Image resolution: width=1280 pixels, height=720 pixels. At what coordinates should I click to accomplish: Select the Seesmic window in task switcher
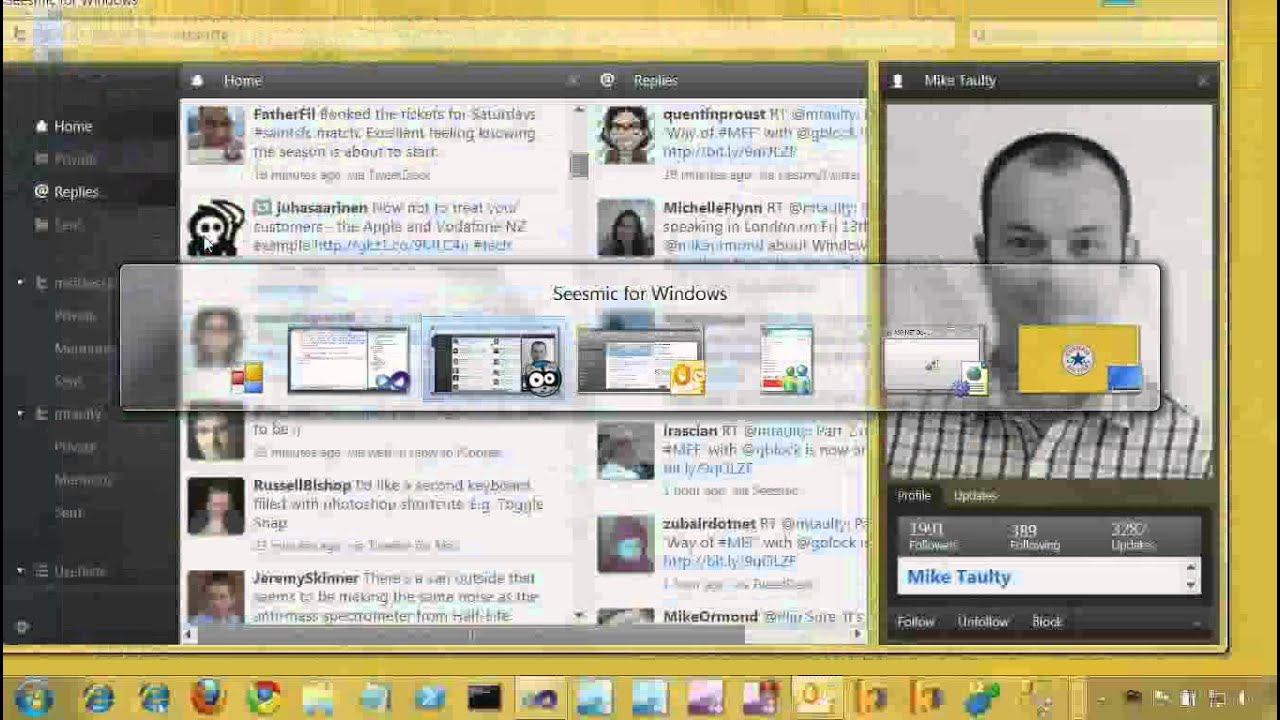tap(494, 358)
